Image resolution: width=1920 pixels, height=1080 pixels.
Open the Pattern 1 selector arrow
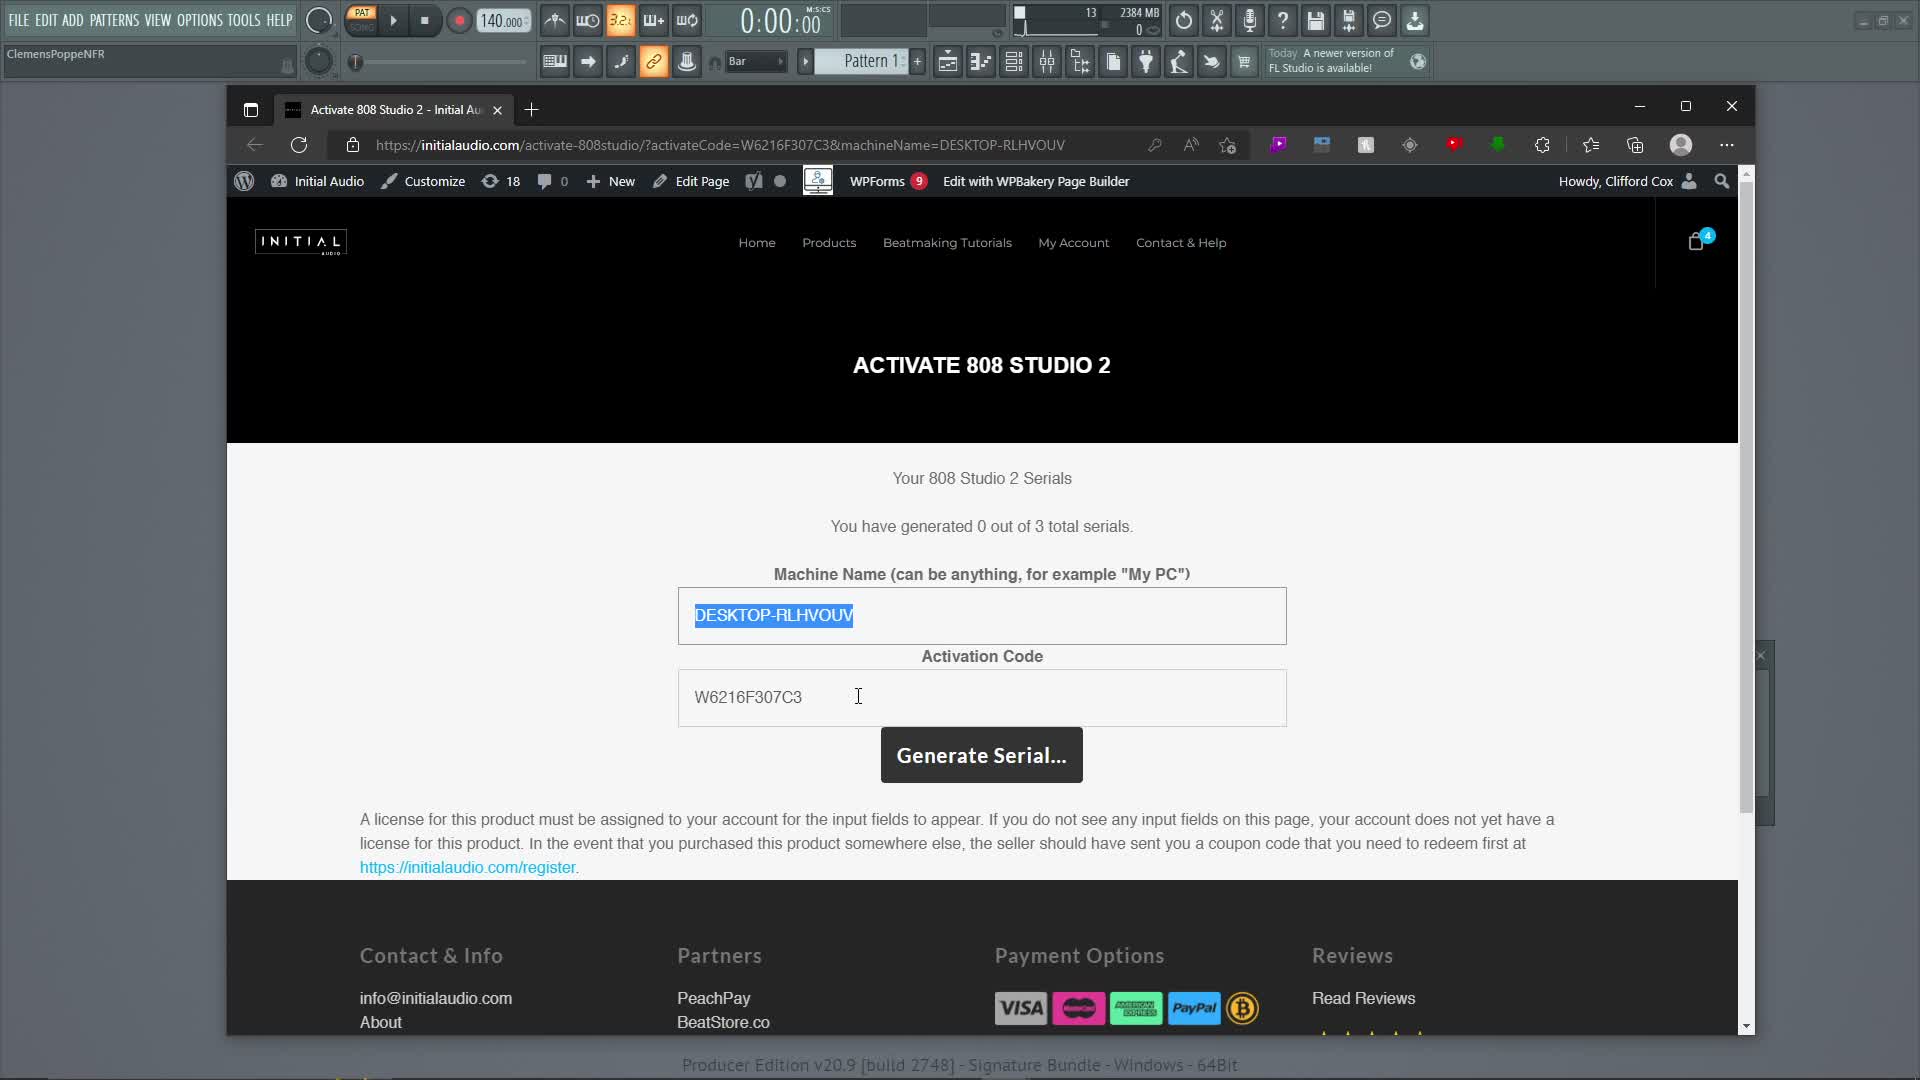806,61
